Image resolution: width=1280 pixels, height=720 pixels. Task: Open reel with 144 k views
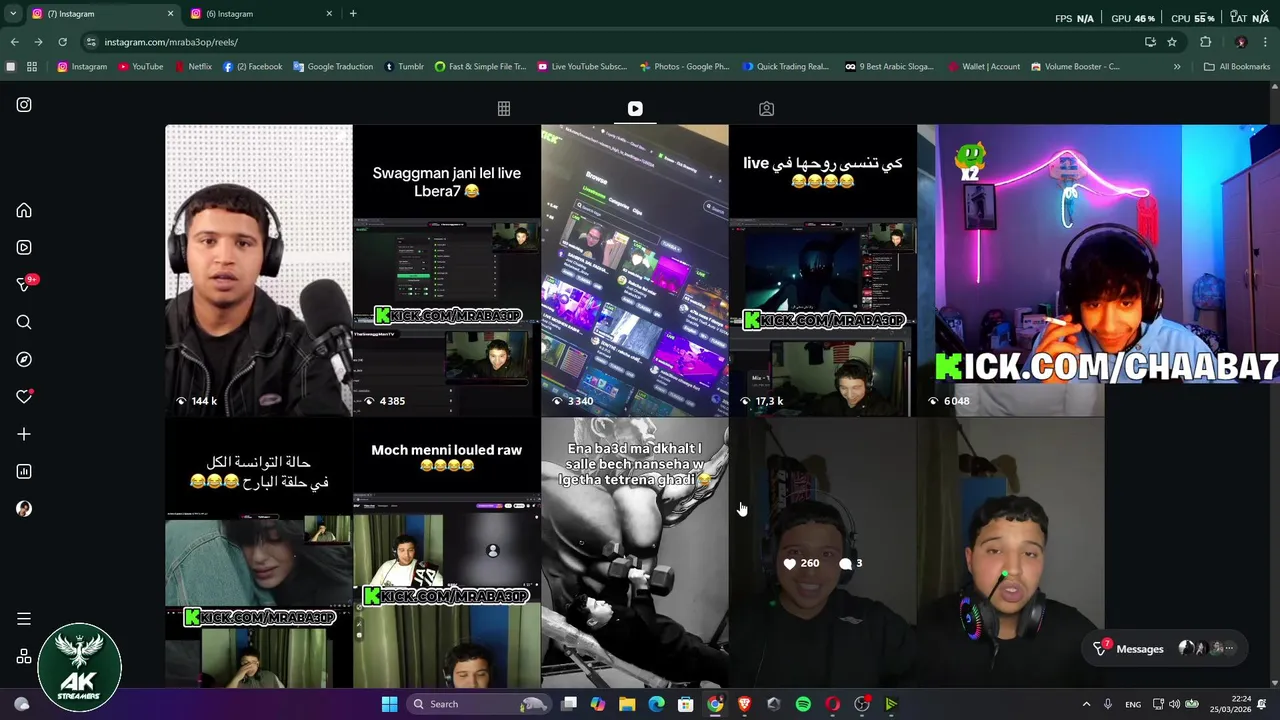point(259,270)
